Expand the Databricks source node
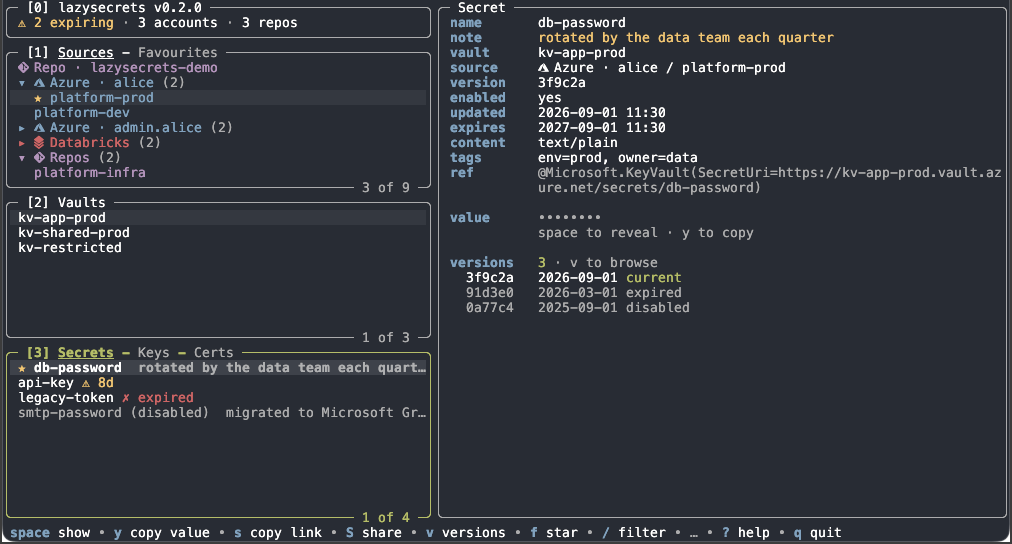Viewport: 1012px width, 544px height. [x=22, y=143]
